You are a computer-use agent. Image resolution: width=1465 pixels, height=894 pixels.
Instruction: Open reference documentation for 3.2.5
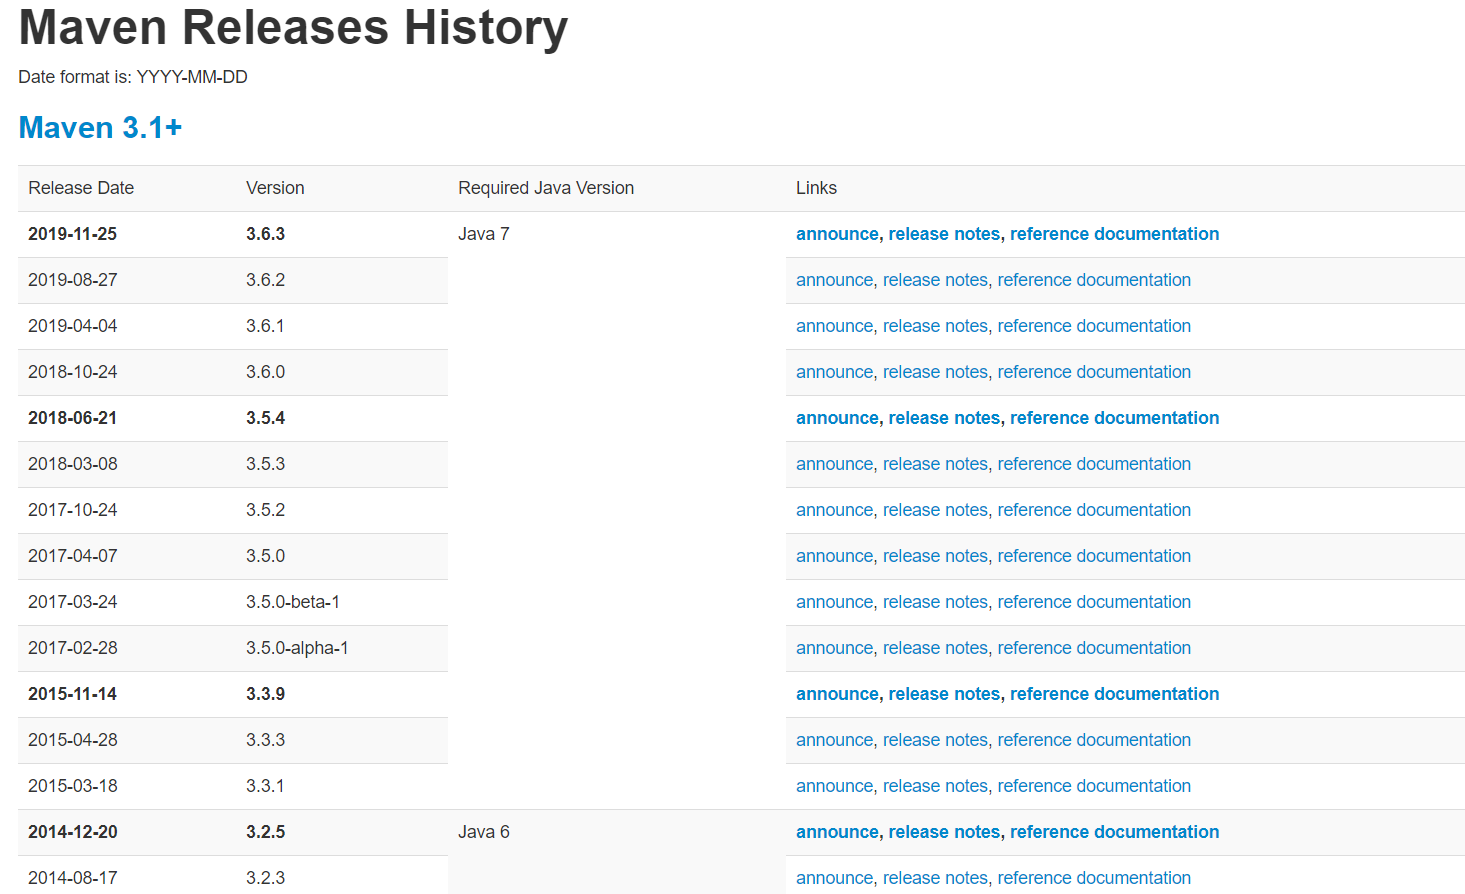pyautogui.click(x=1114, y=832)
